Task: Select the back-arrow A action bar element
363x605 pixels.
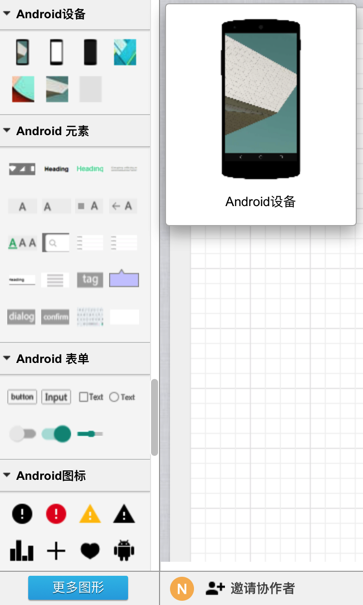Action: pyautogui.click(x=123, y=206)
